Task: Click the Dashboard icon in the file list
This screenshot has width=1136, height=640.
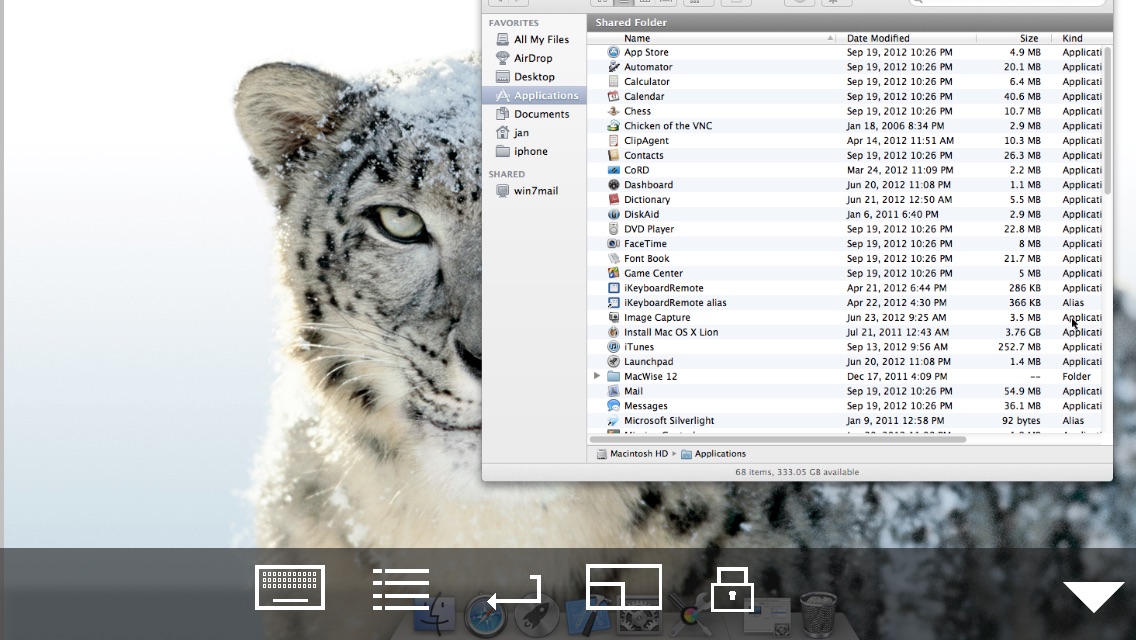Action: [614, 185]
